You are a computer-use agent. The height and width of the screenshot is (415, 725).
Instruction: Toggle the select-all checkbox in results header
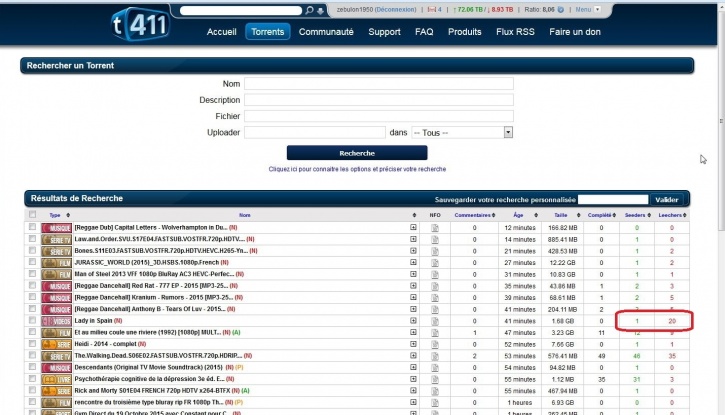(x=32, y=215)
